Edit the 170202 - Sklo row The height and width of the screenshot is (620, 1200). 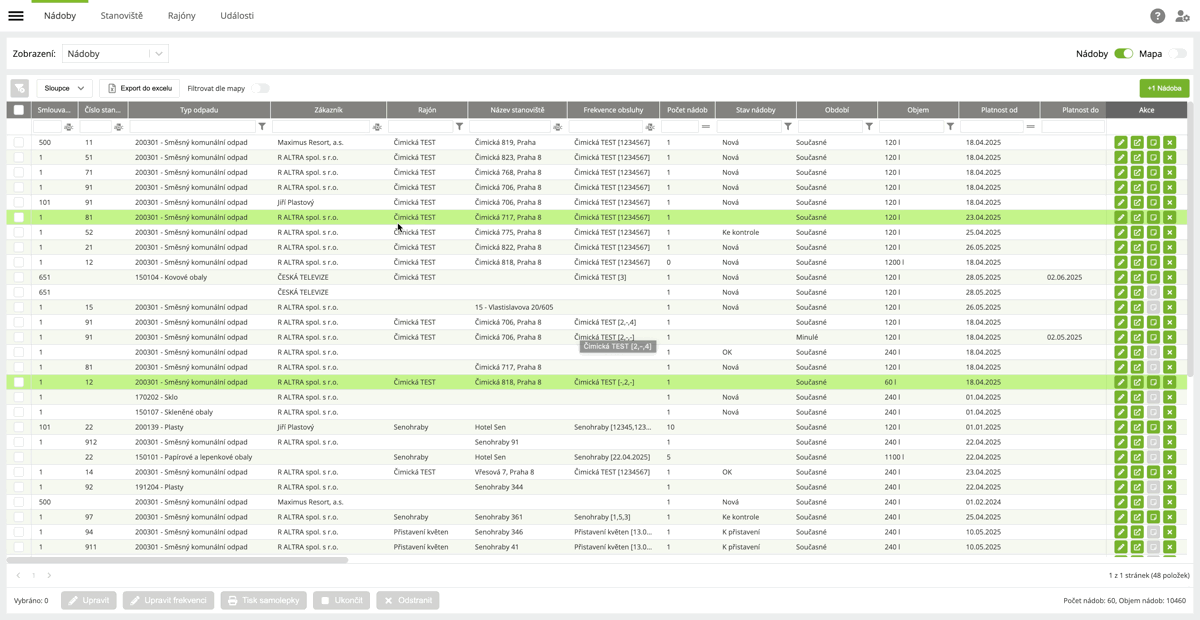tap(1121, 397)
